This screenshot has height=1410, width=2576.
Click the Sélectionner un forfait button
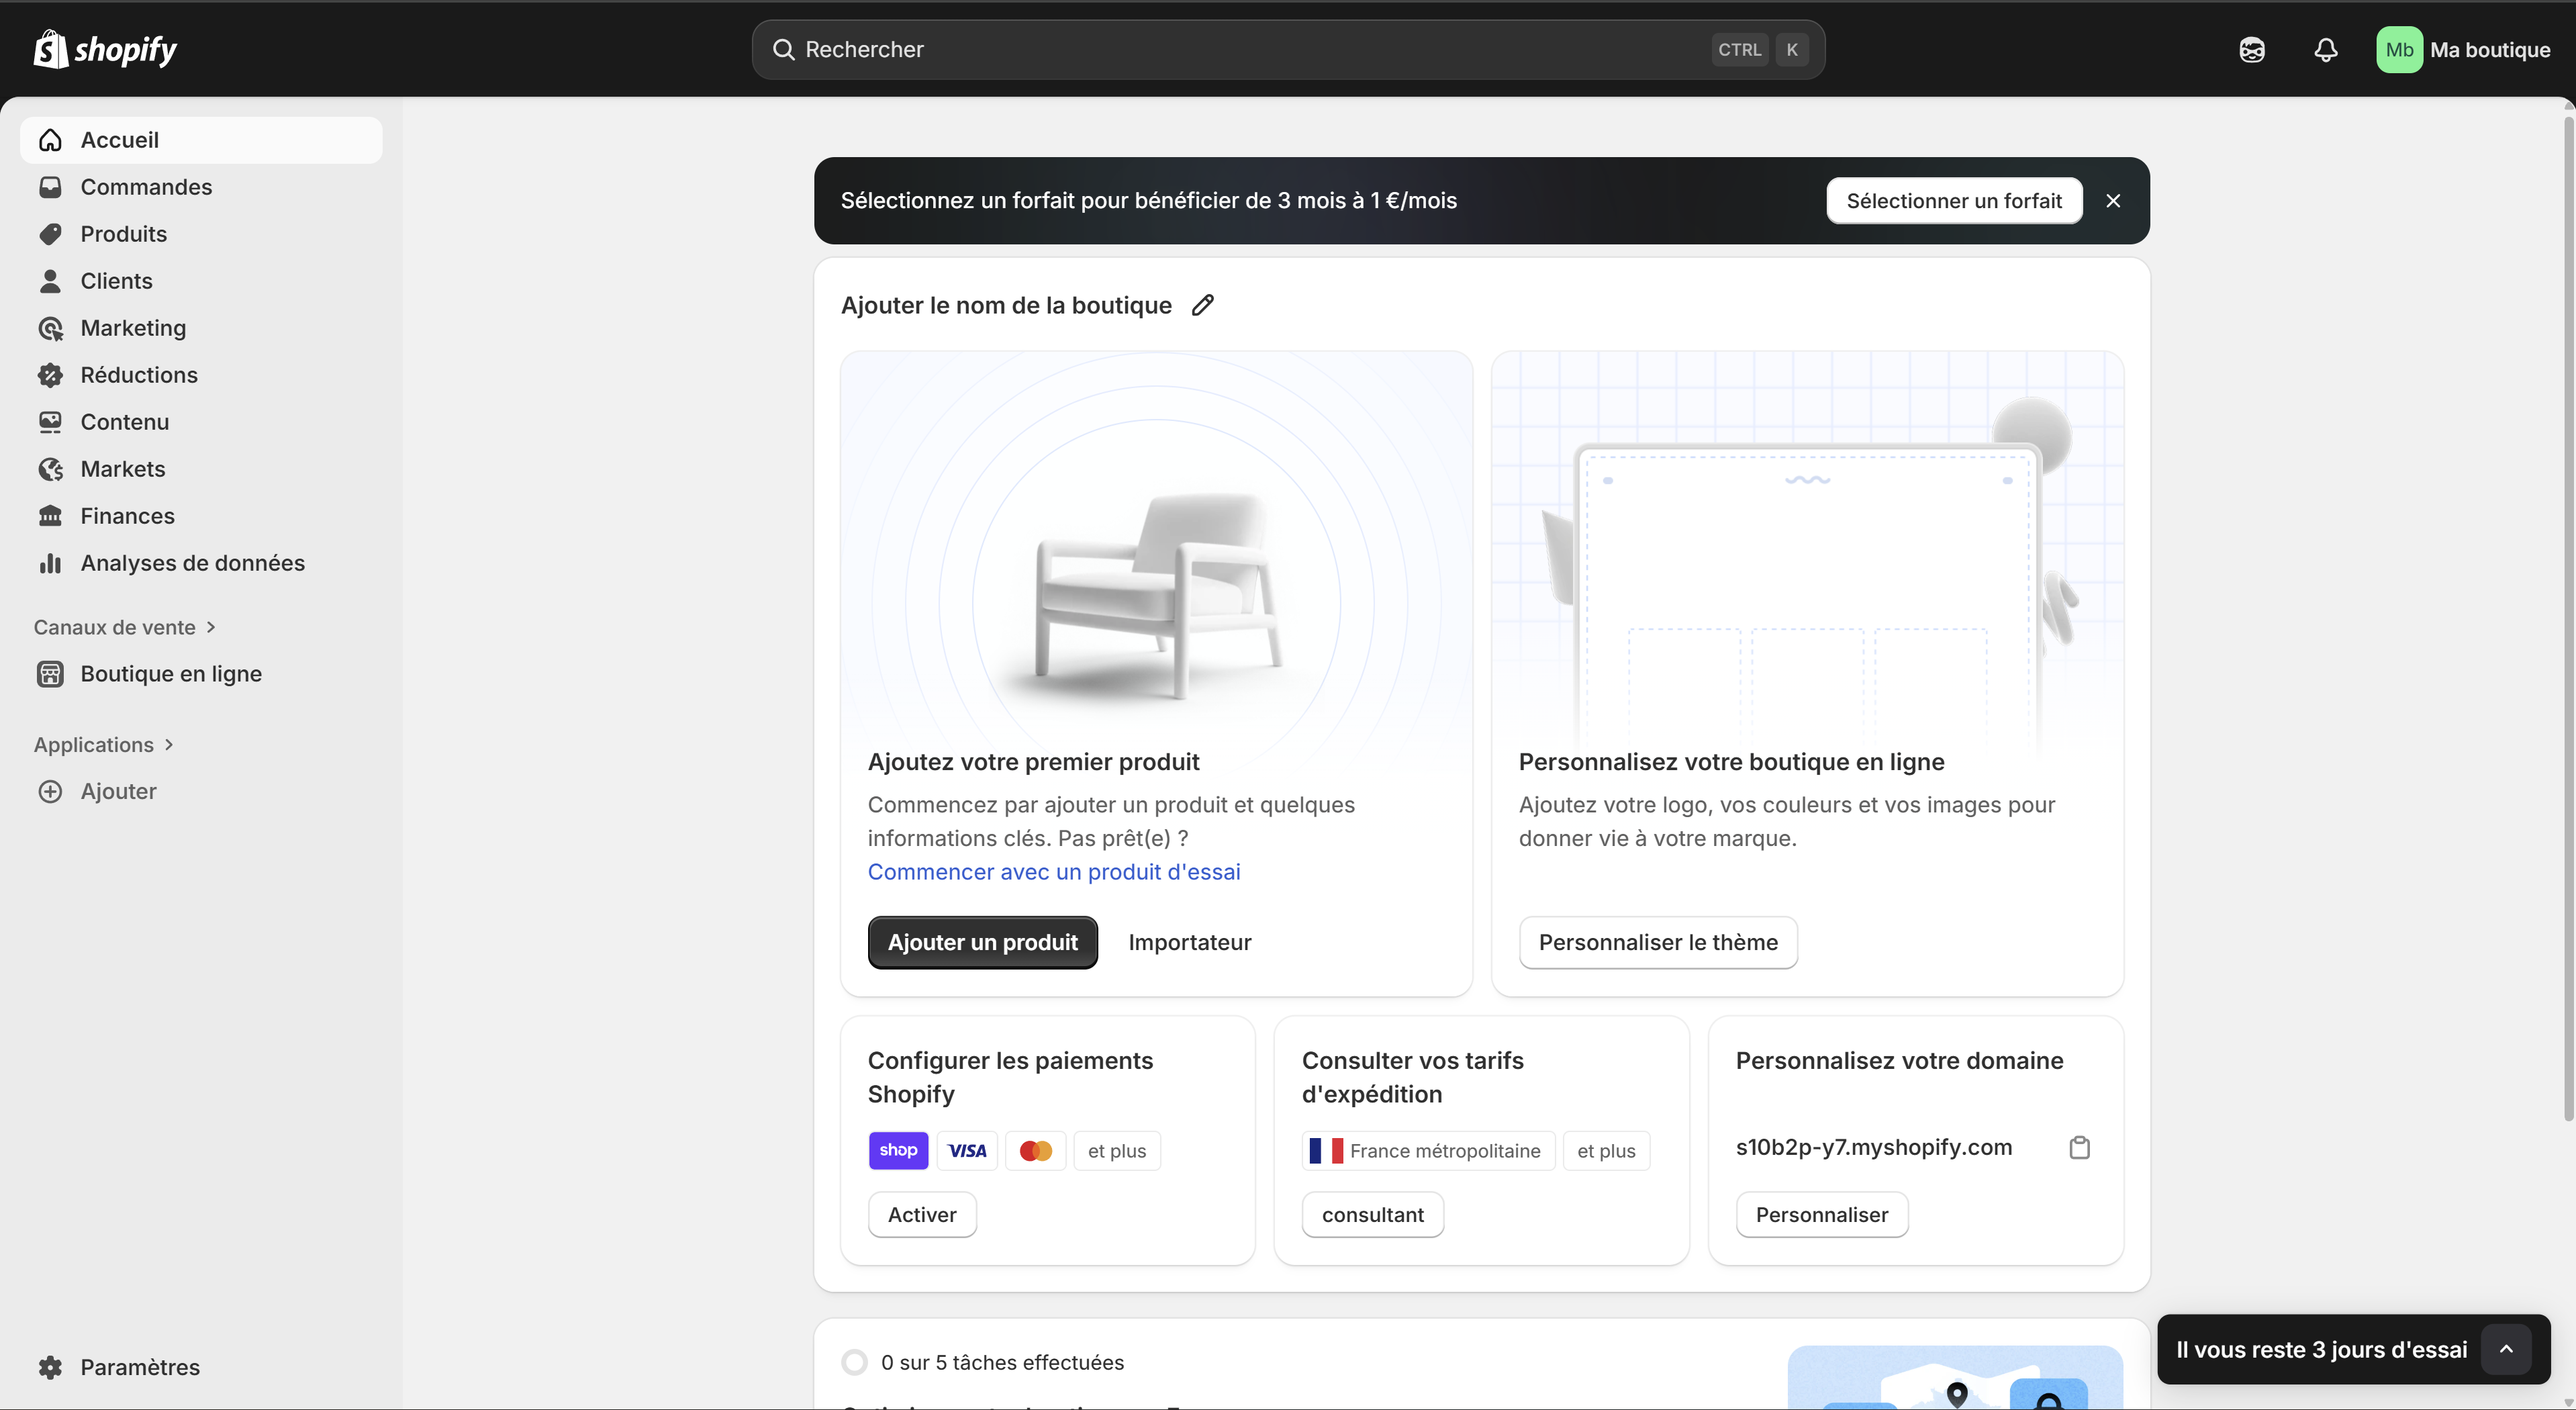(x=1953, y=200)
